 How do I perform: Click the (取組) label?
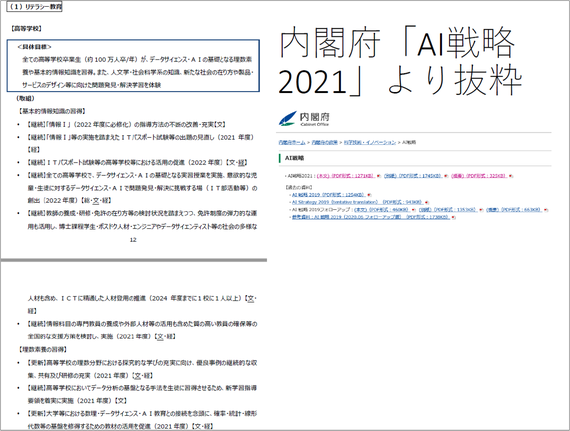tap(25, 98)
